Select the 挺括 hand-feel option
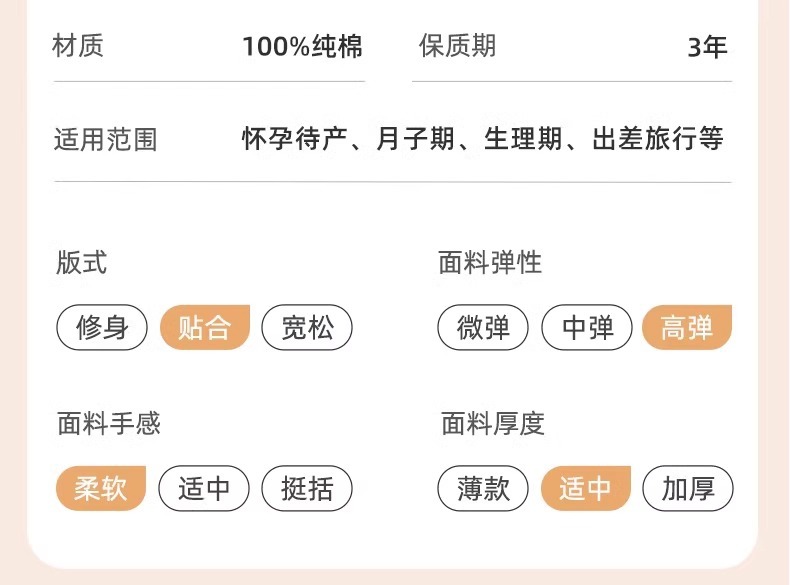Viewport: 790px width, 585px height. (307, 489)
